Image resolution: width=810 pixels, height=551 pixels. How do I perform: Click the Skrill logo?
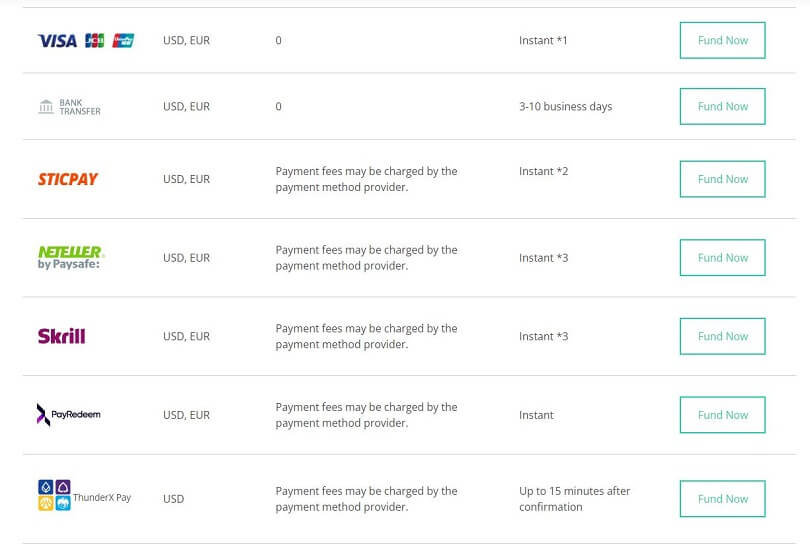(61, 336)
